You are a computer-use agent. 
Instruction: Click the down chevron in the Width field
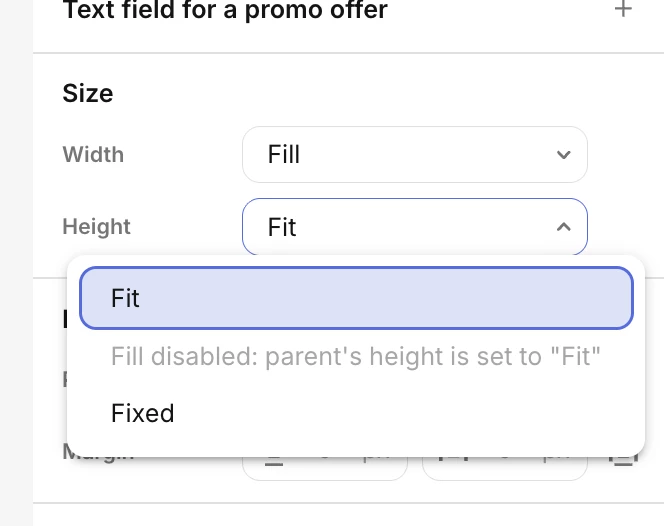(563, 155)
